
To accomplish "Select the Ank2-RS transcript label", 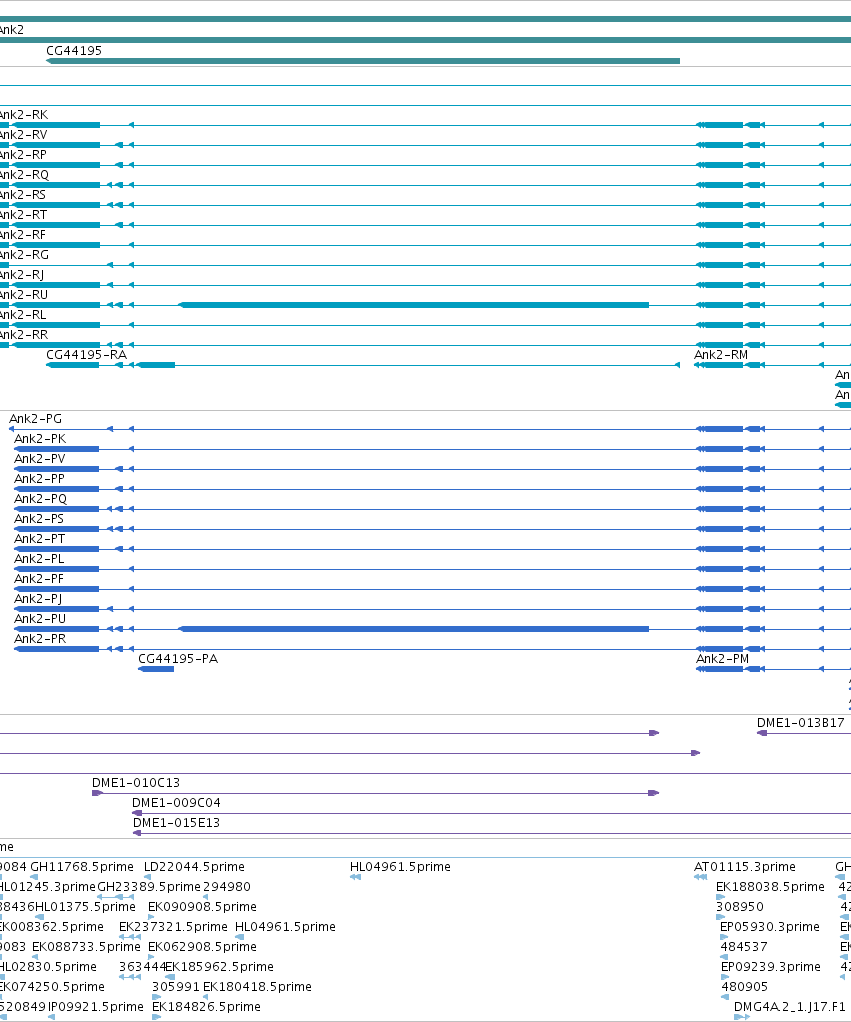I will [x=23, y=195].
